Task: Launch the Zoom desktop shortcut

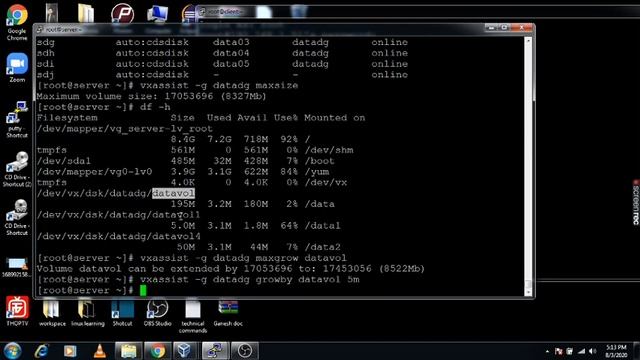Action: [x=17, y=67]
